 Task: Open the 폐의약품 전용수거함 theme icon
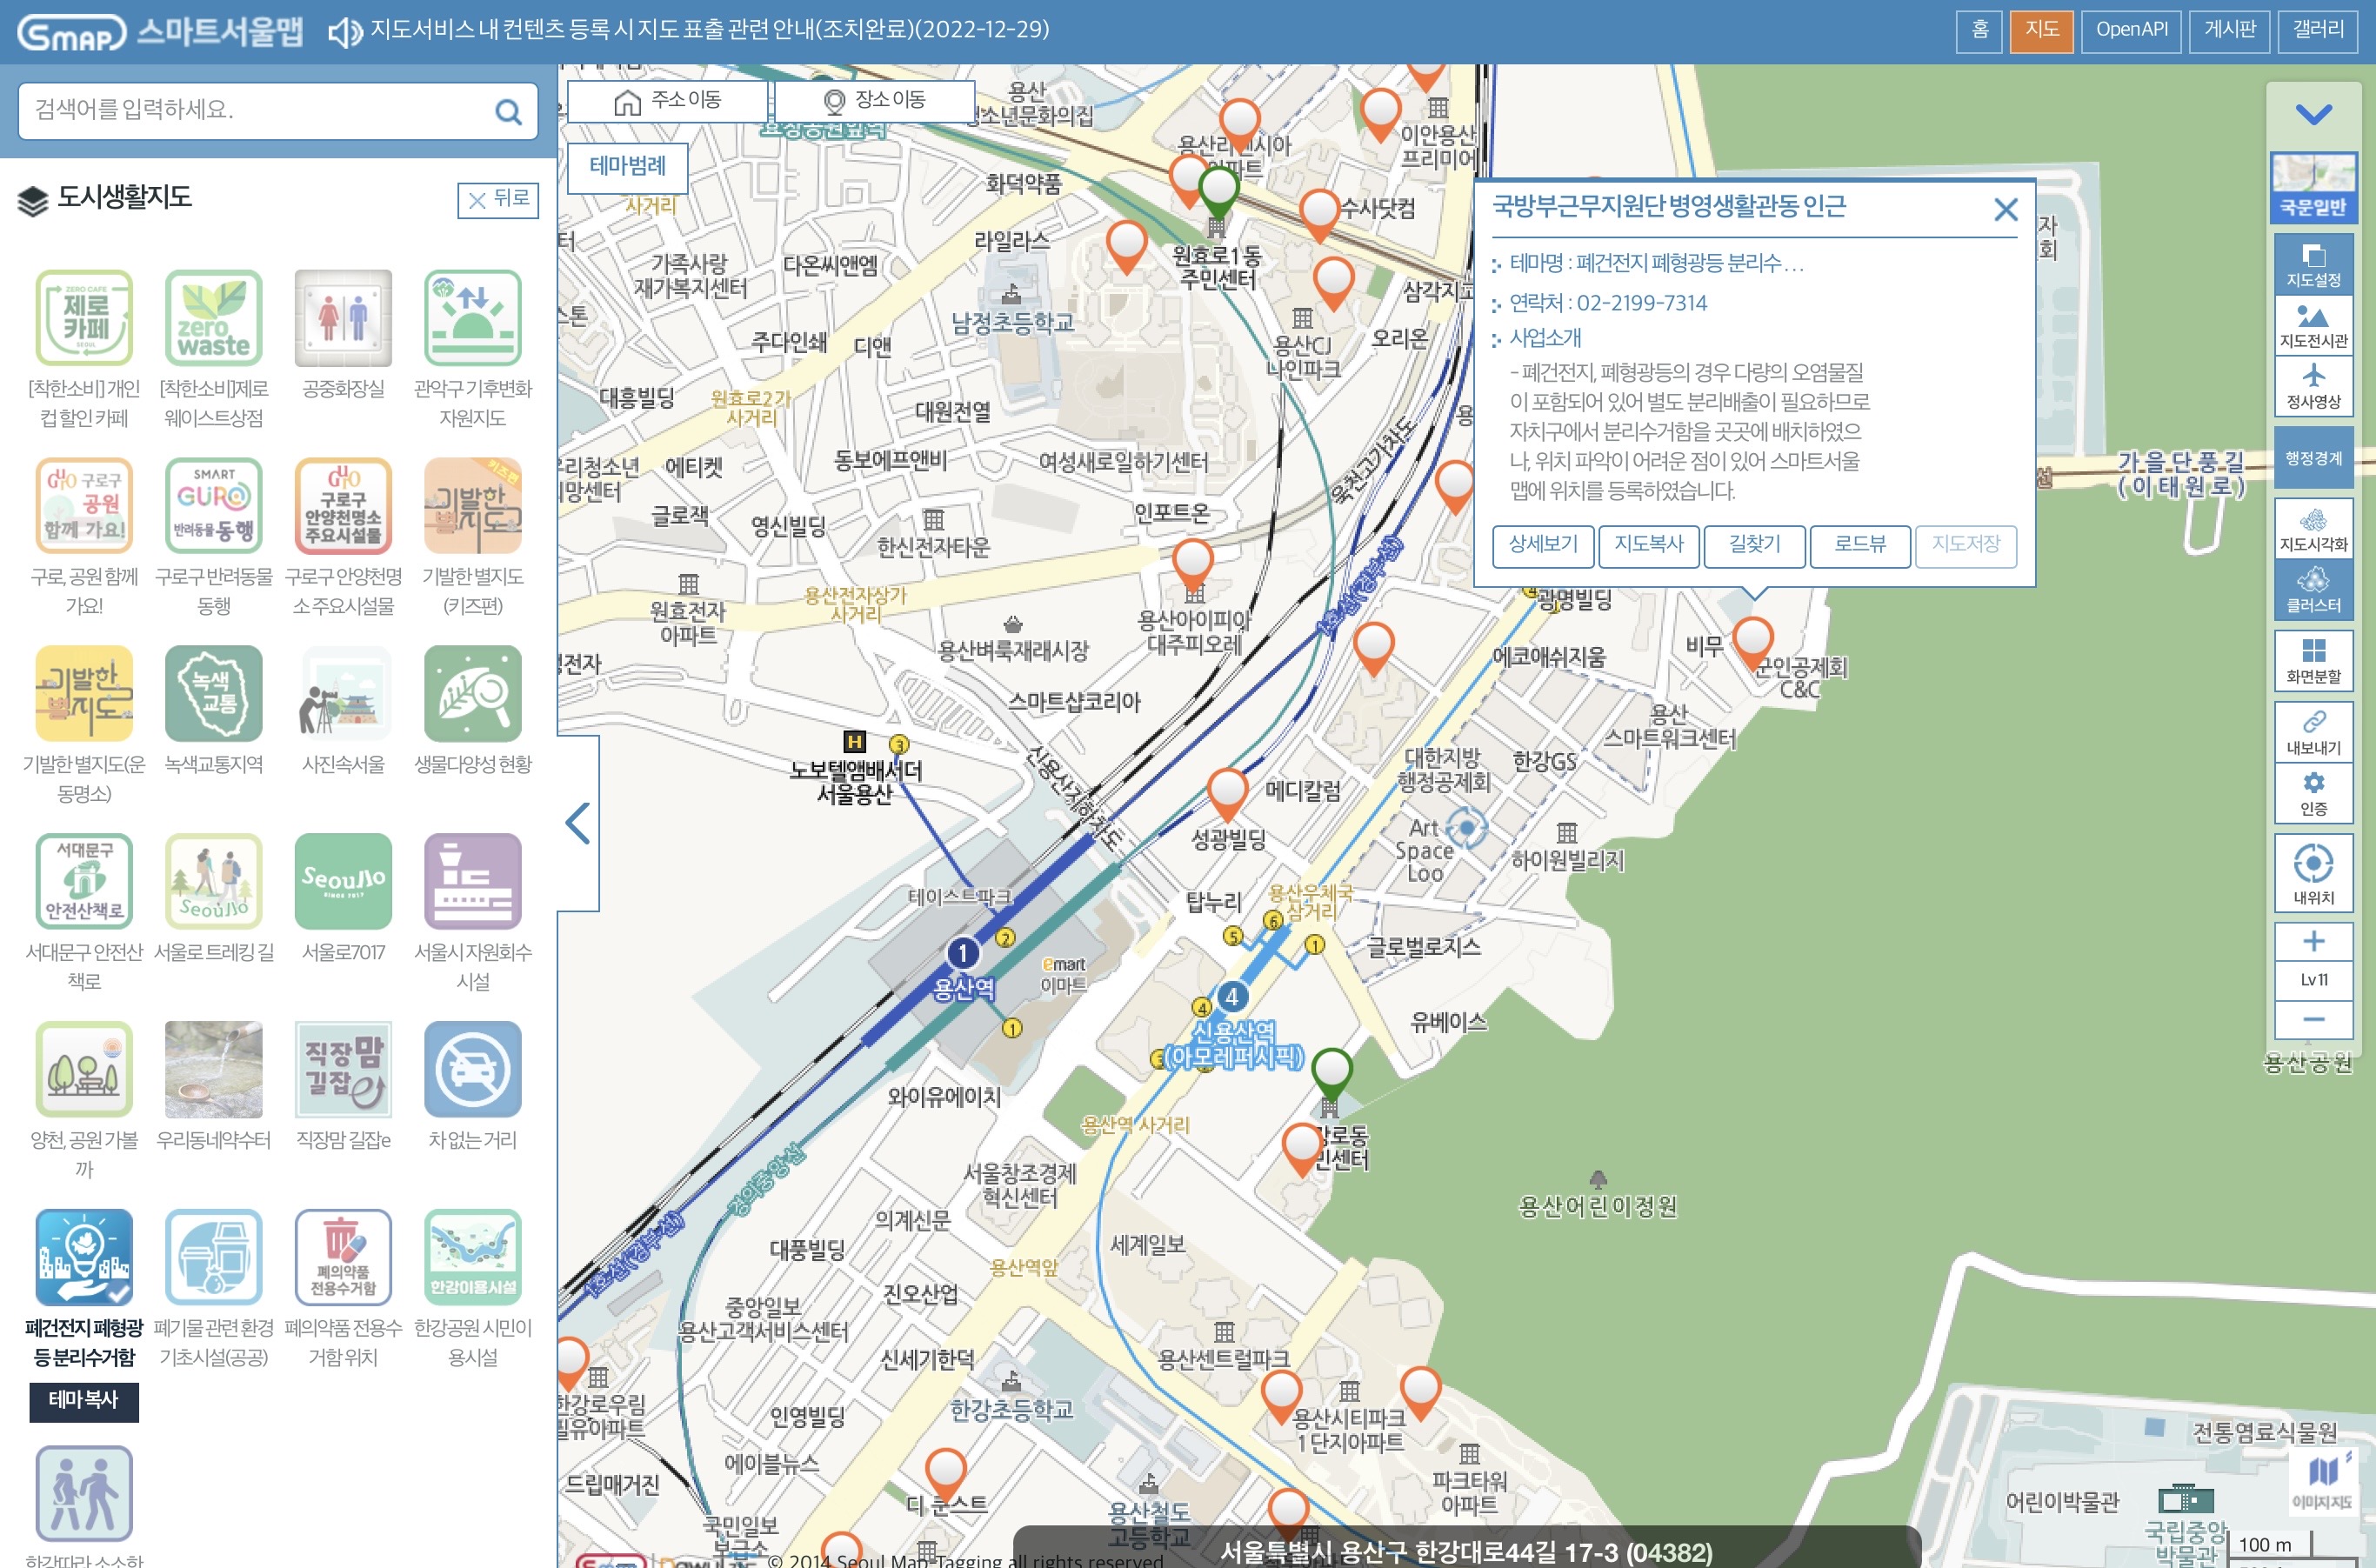pyautogui.click(x=343, y=1257)
